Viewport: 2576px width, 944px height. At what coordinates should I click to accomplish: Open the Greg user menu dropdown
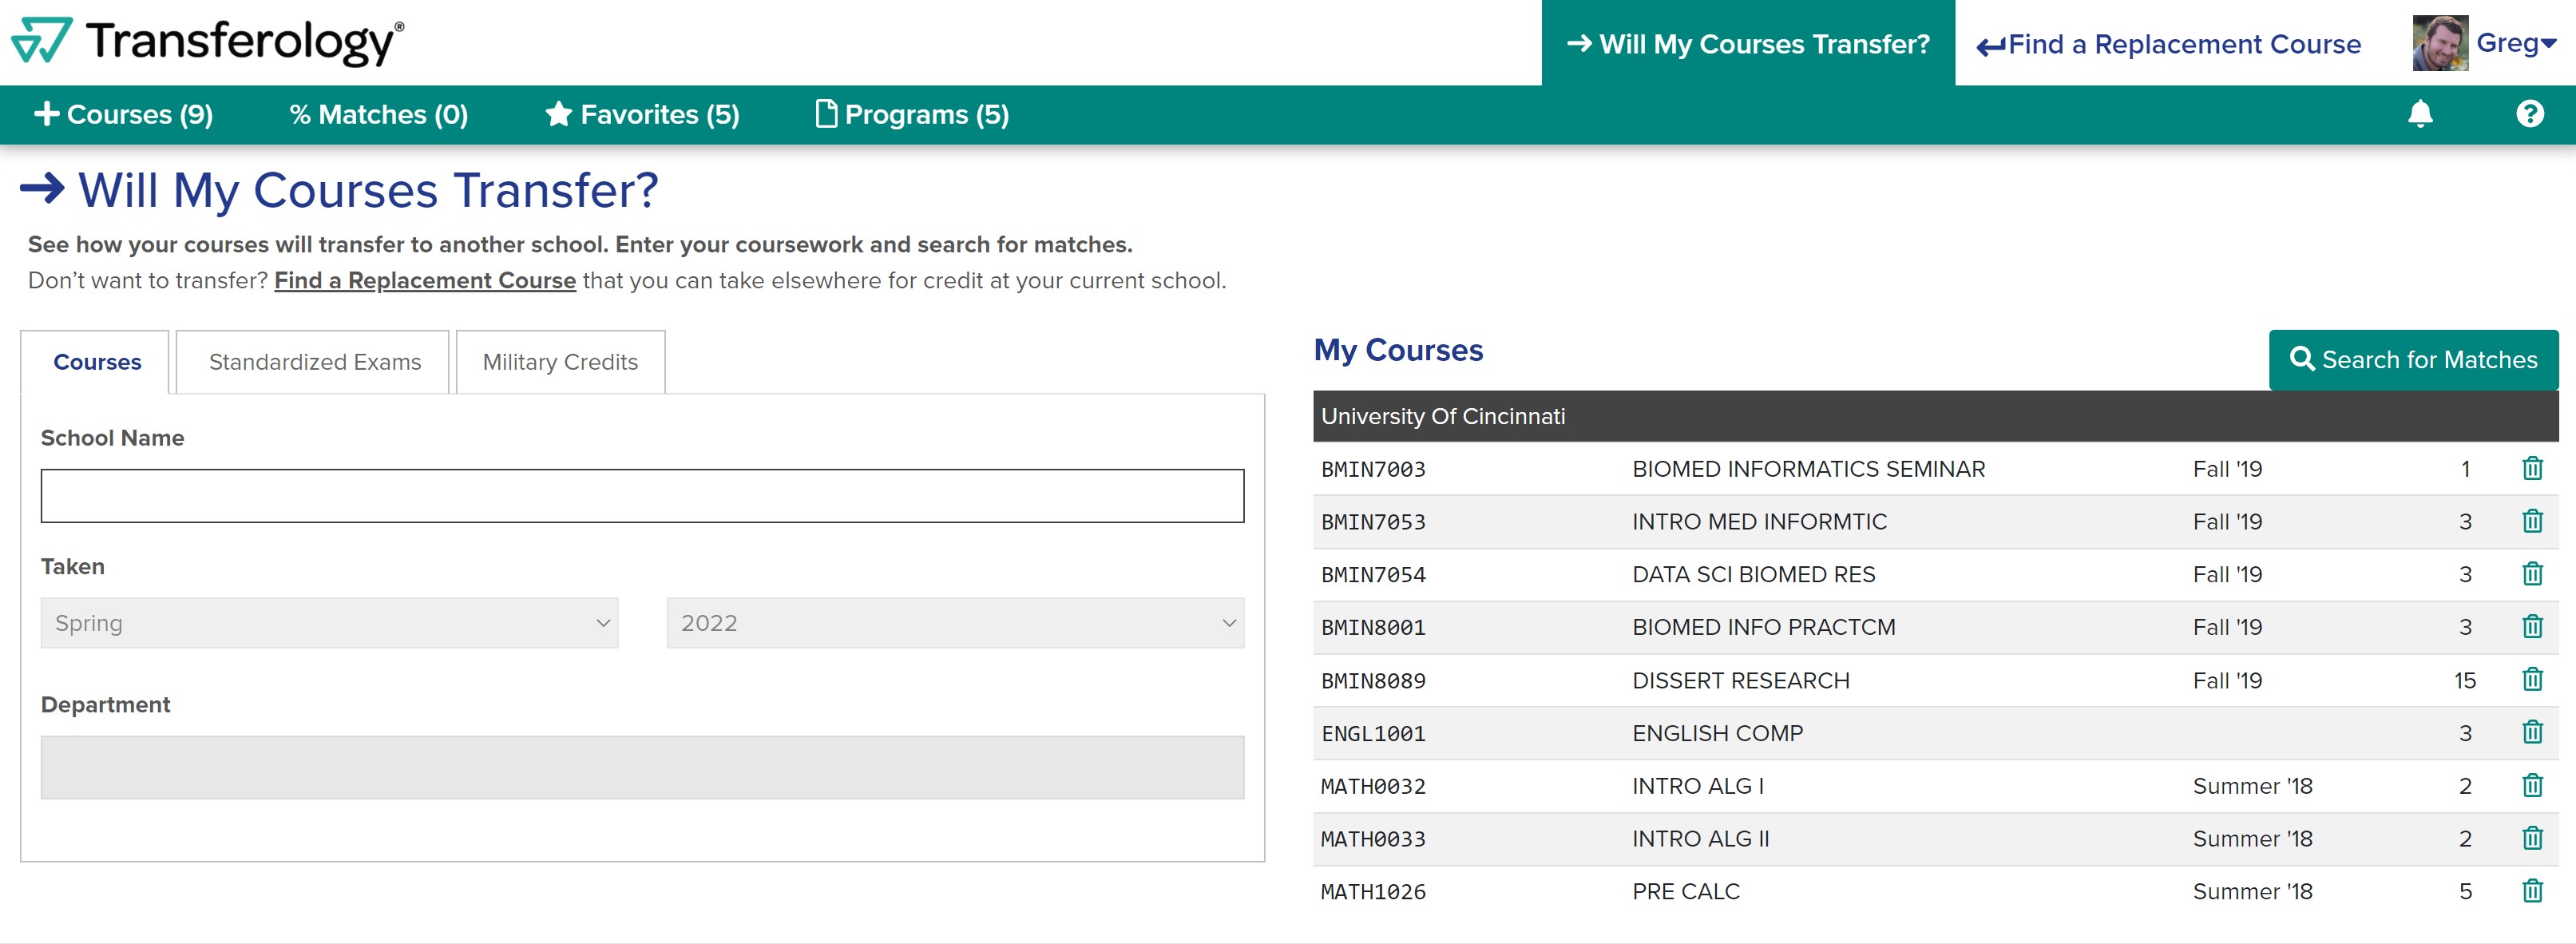coord(2516,43)
